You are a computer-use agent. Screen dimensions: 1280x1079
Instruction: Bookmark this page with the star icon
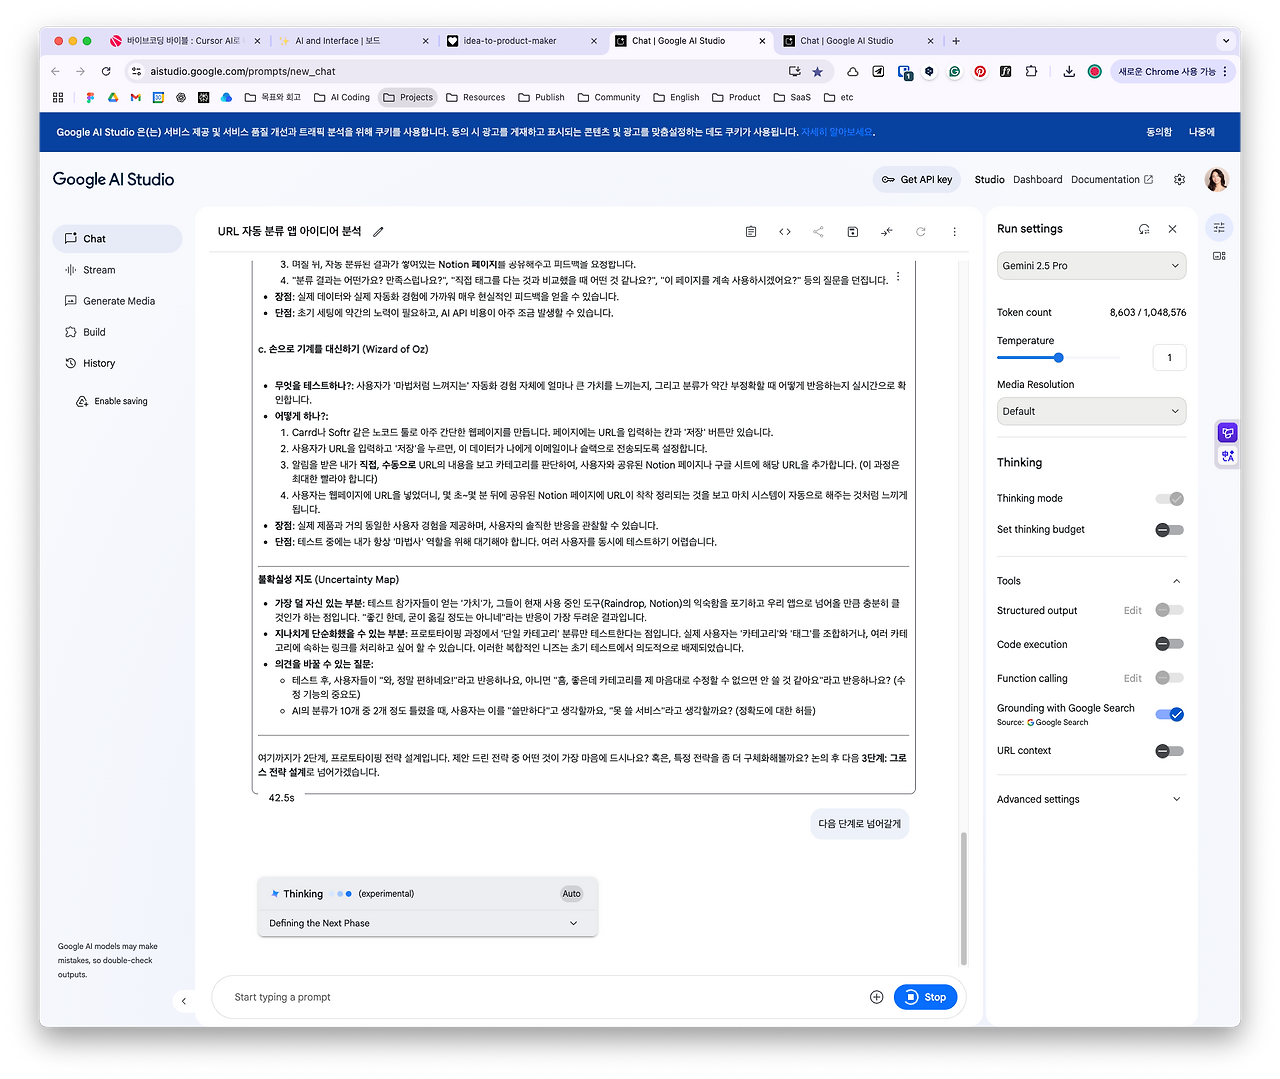tap(818, 72)
